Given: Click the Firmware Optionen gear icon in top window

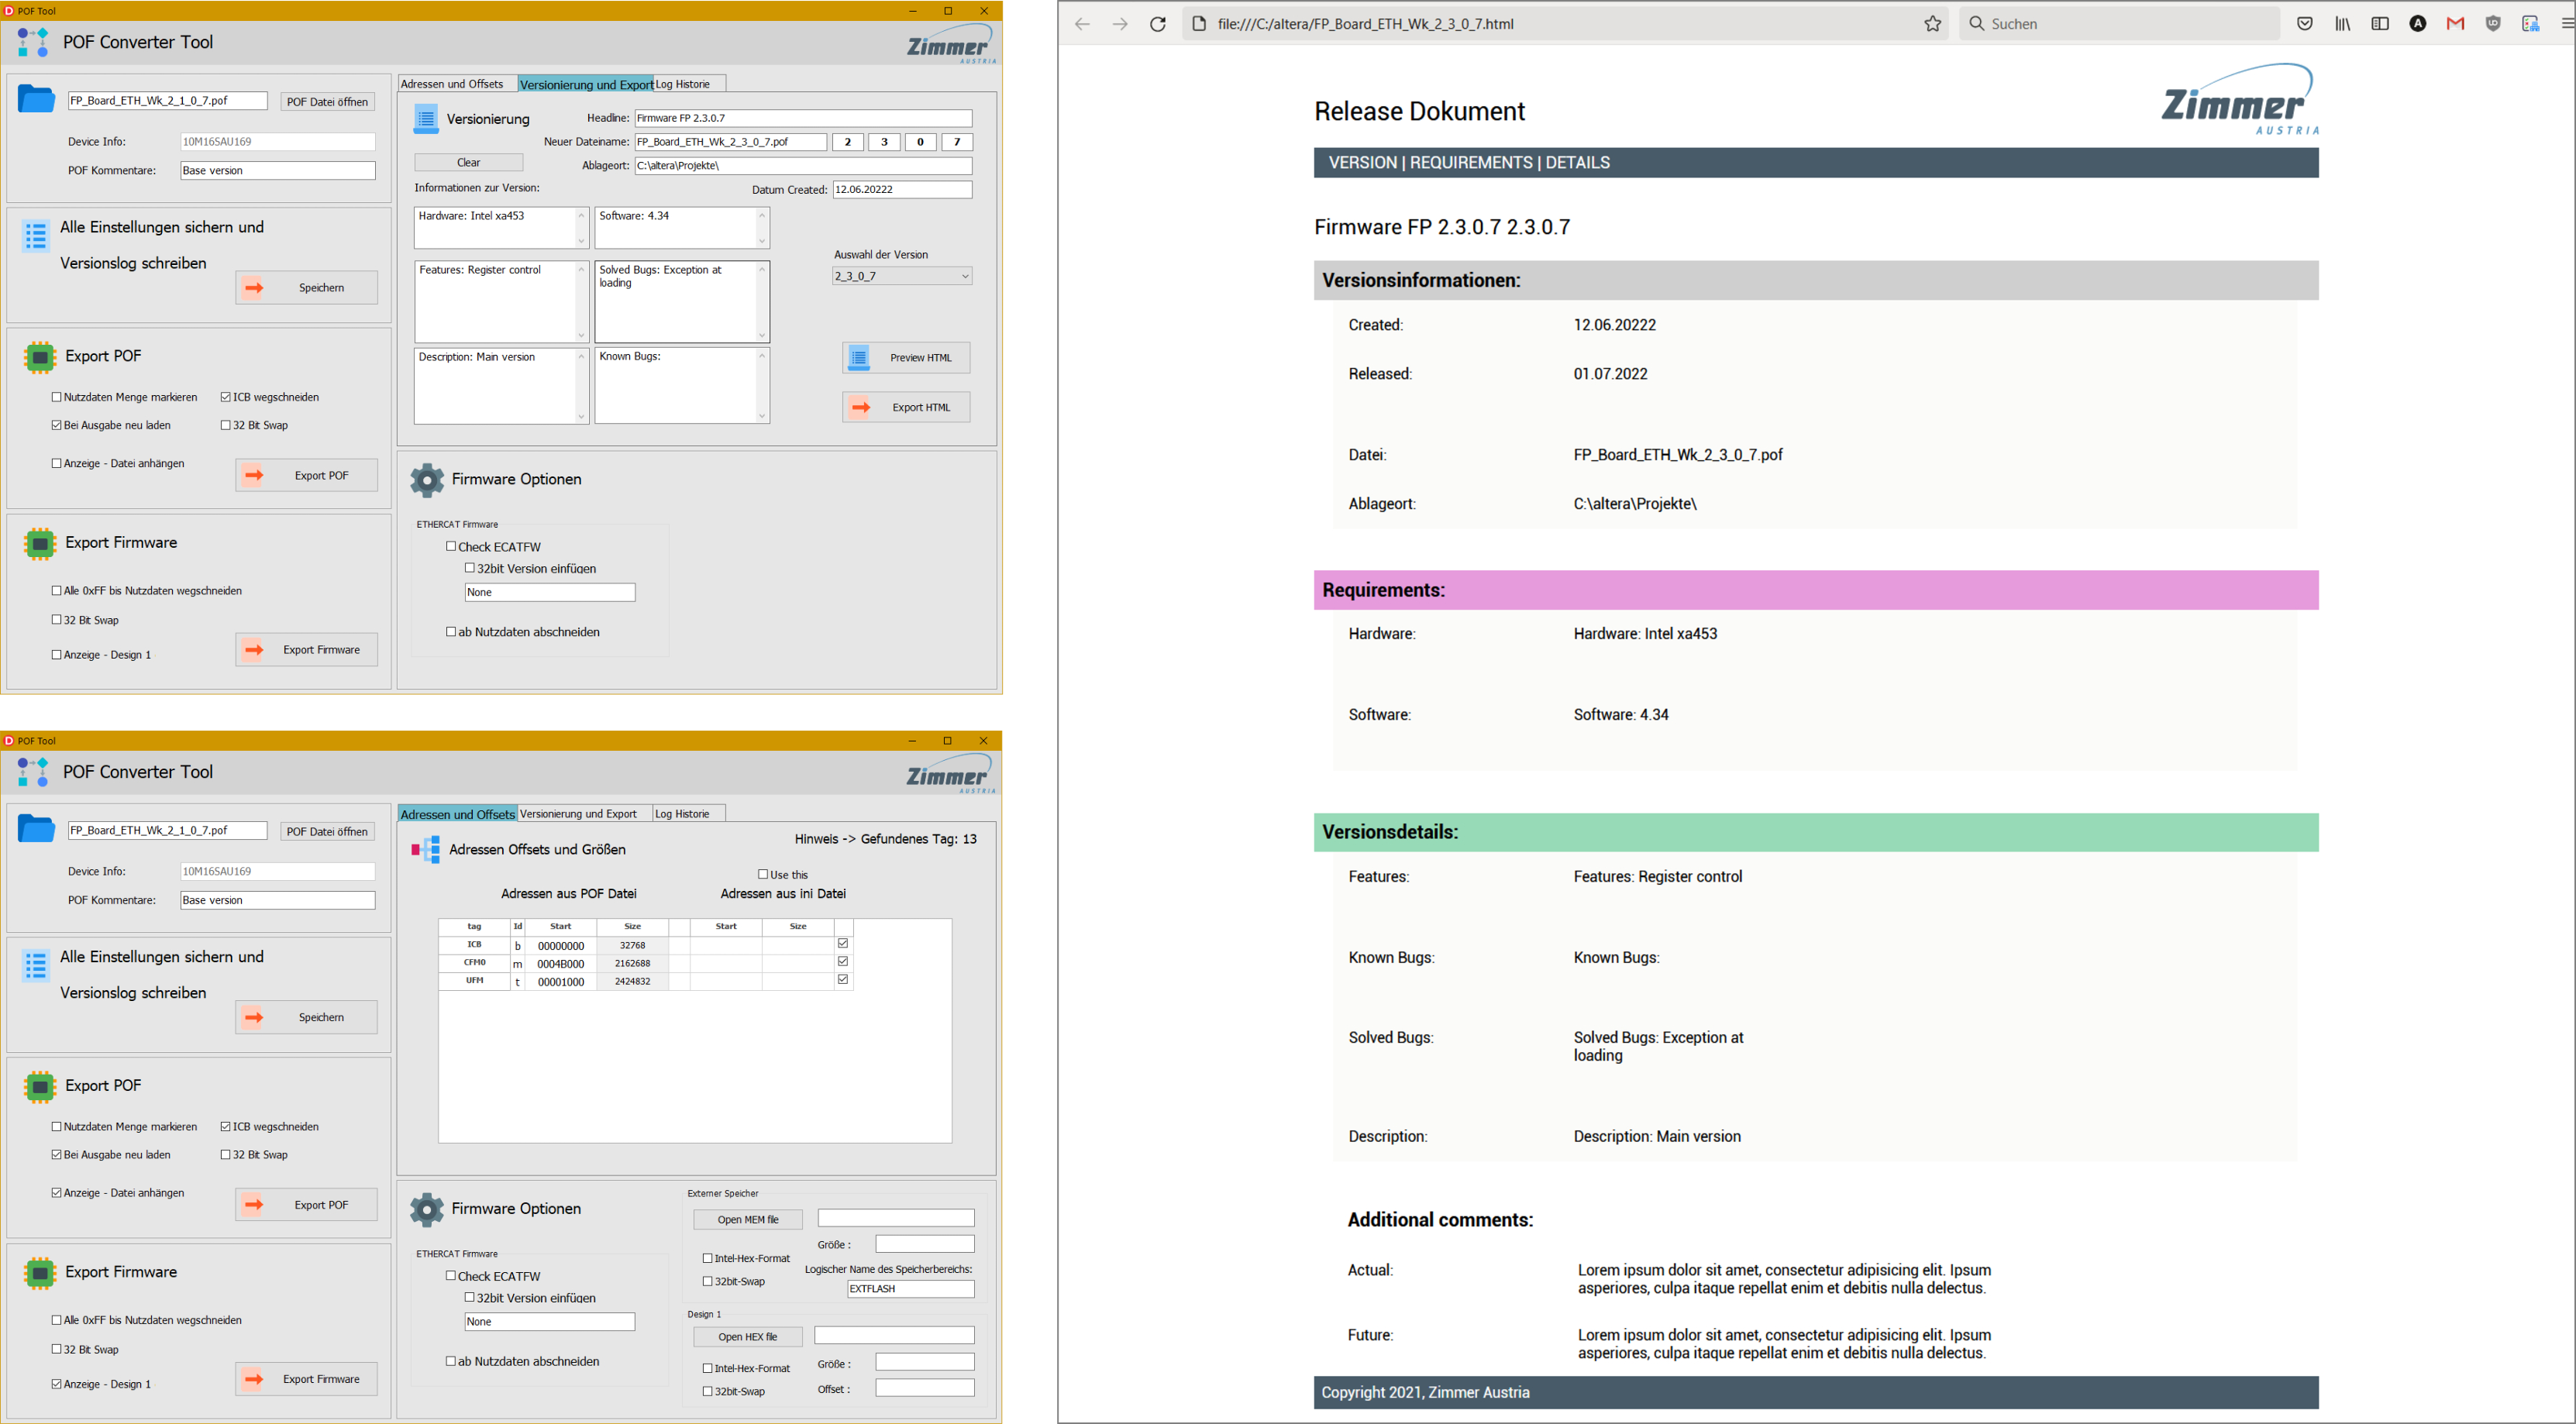Looking at the screenshot, I should (427, 480).
